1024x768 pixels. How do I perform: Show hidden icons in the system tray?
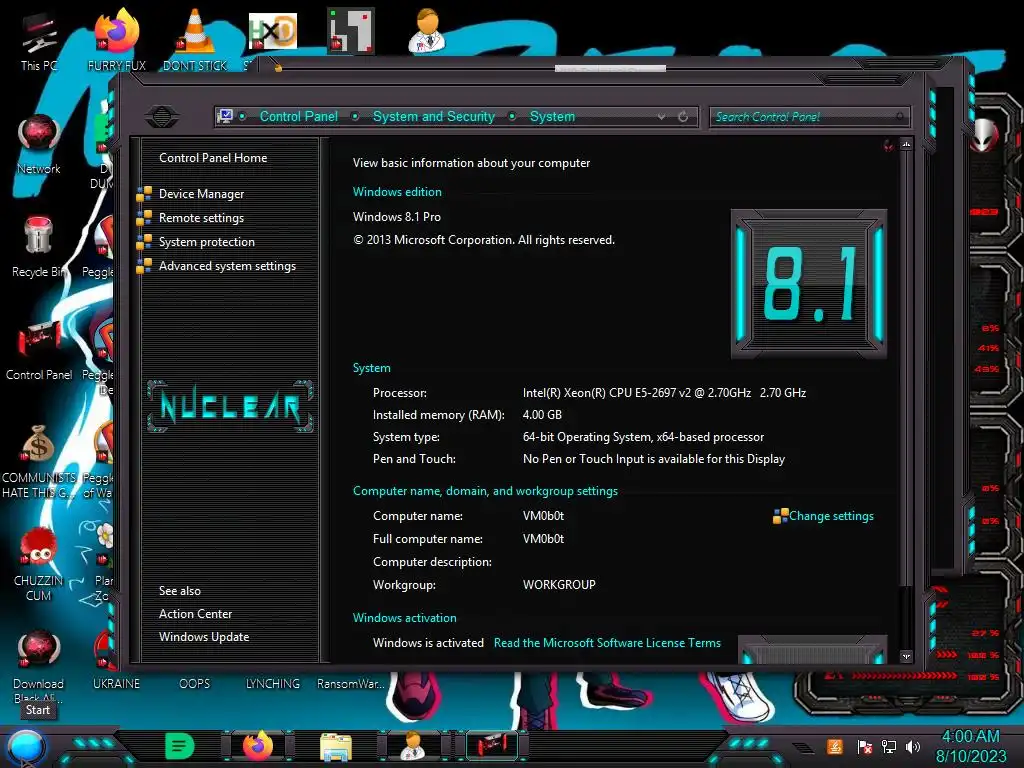pos(802,747)
